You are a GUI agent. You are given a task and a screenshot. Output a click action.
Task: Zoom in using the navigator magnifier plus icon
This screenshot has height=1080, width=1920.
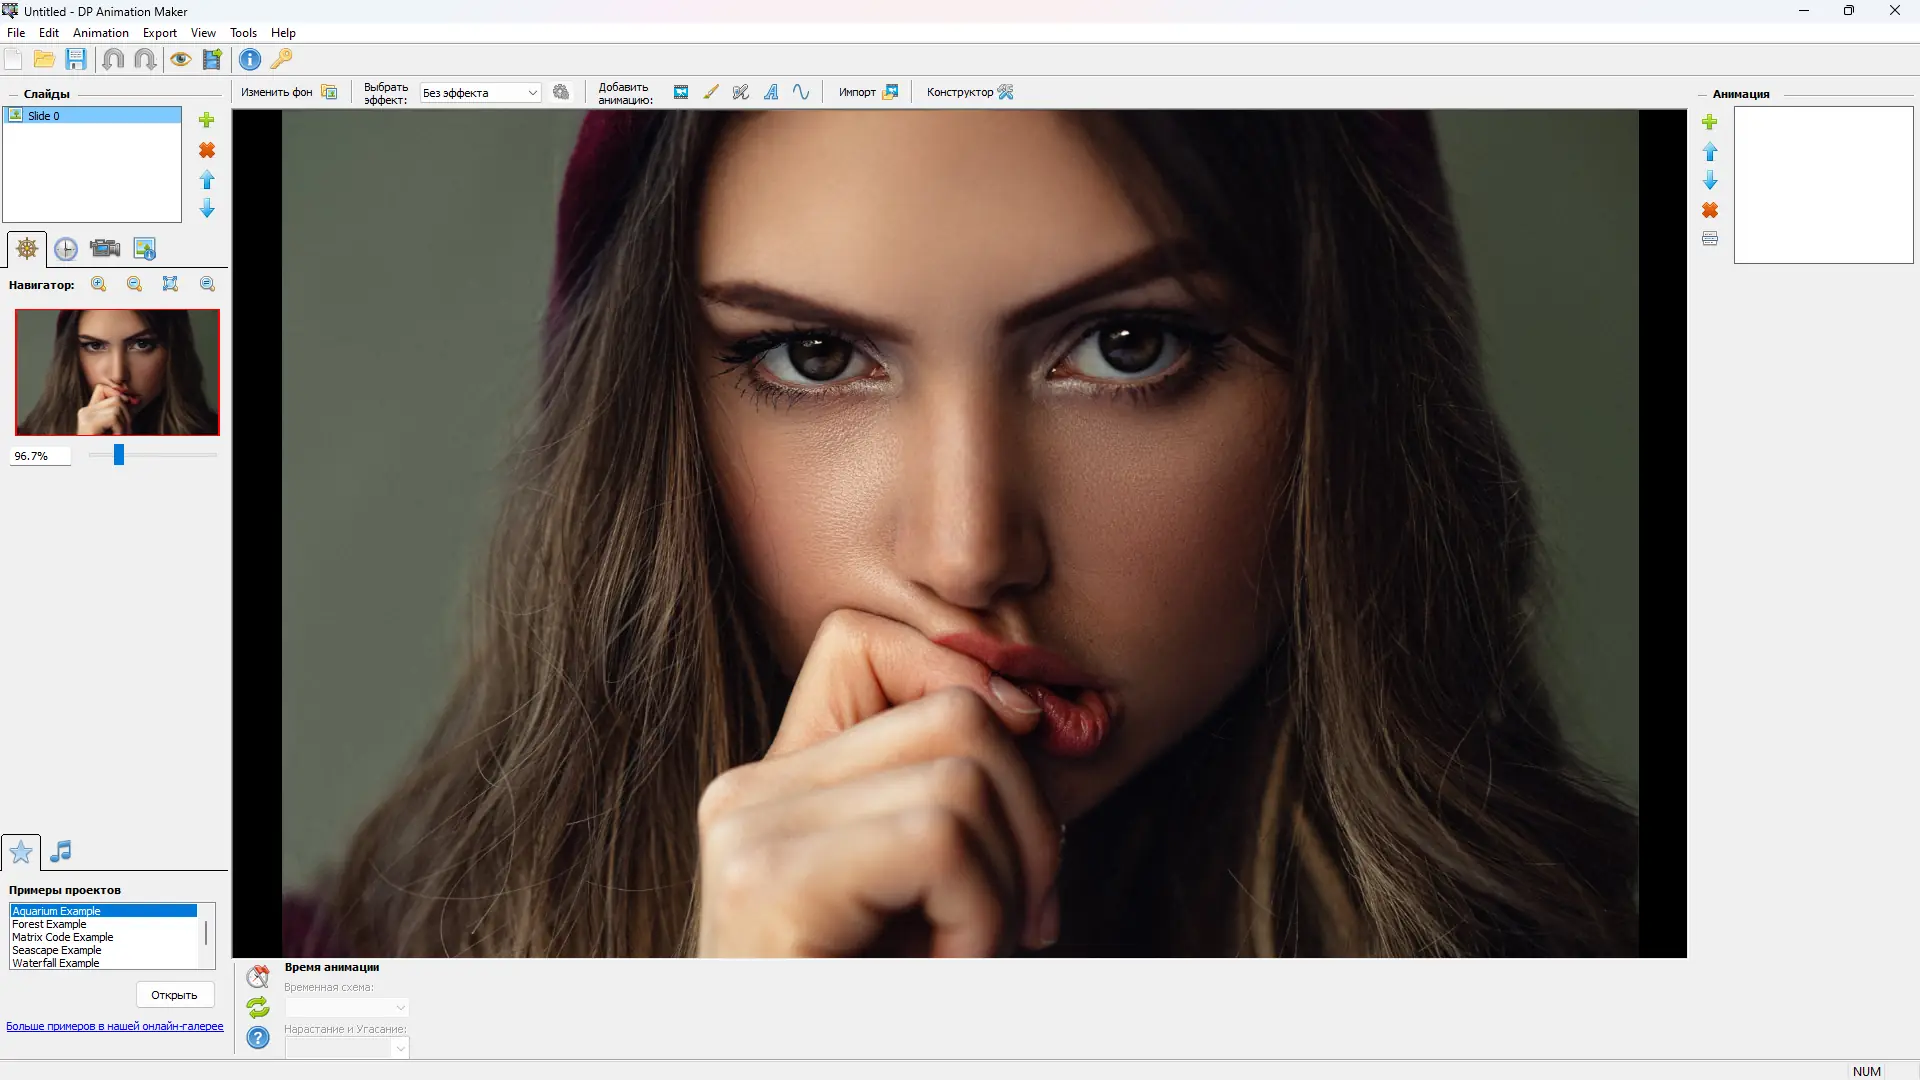pos(99,284)
